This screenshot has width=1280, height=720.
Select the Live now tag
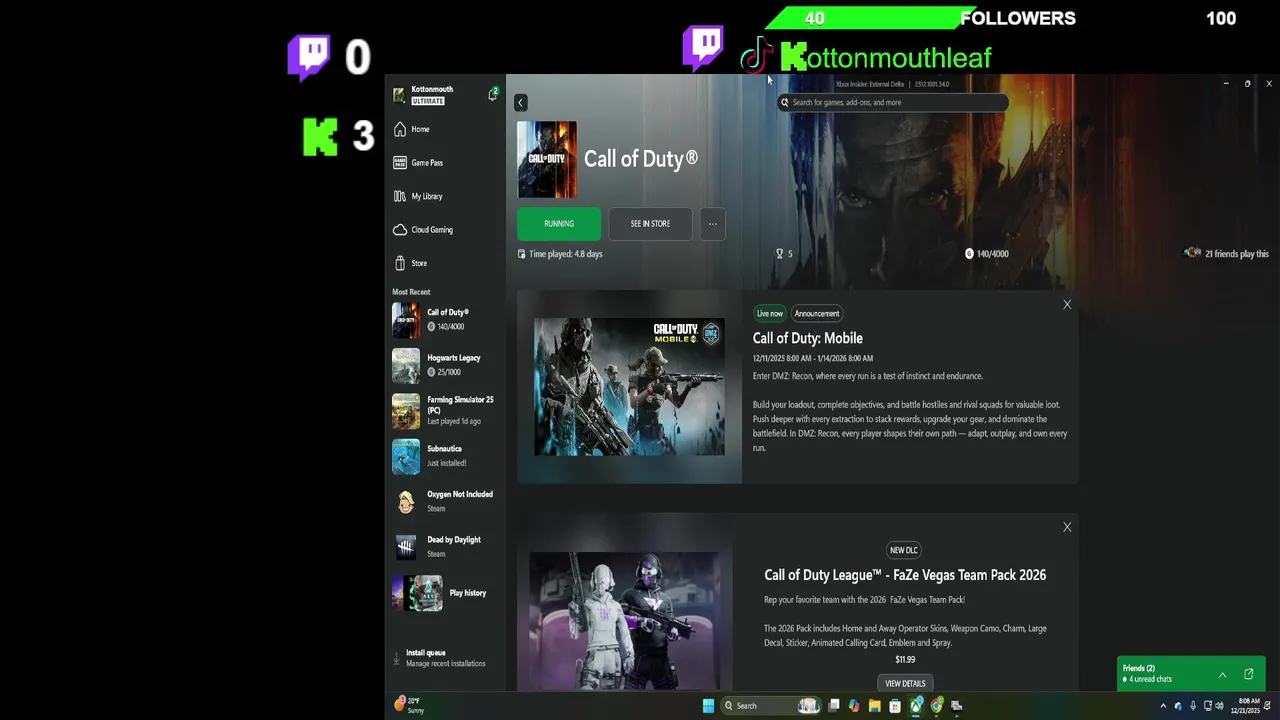pos(770,313)
